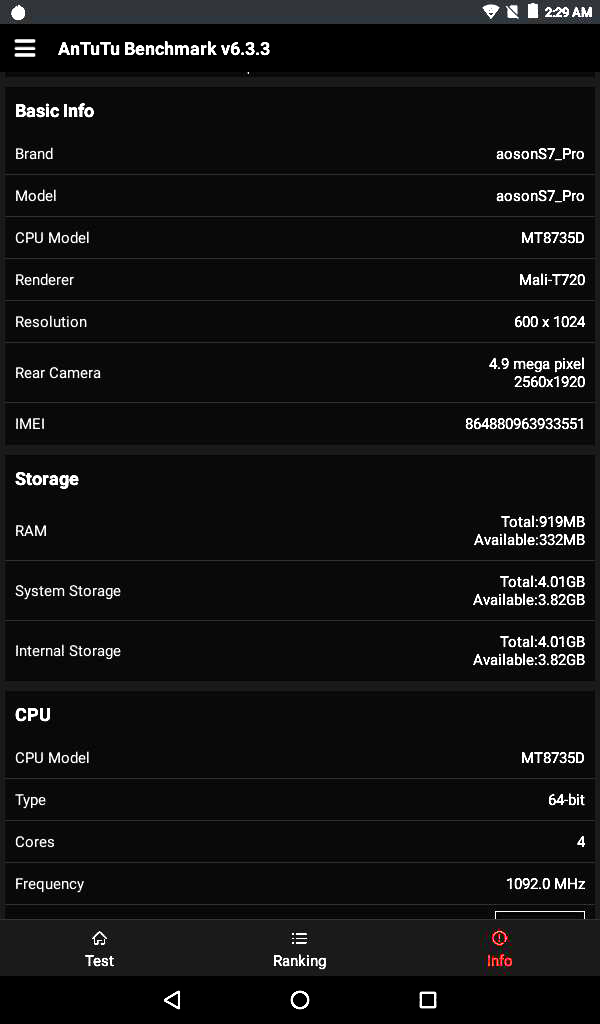This screenshot has width=600, height=1024.
Task: Tap the Renderer Mali-T720 row
Action: pos(299,280)
